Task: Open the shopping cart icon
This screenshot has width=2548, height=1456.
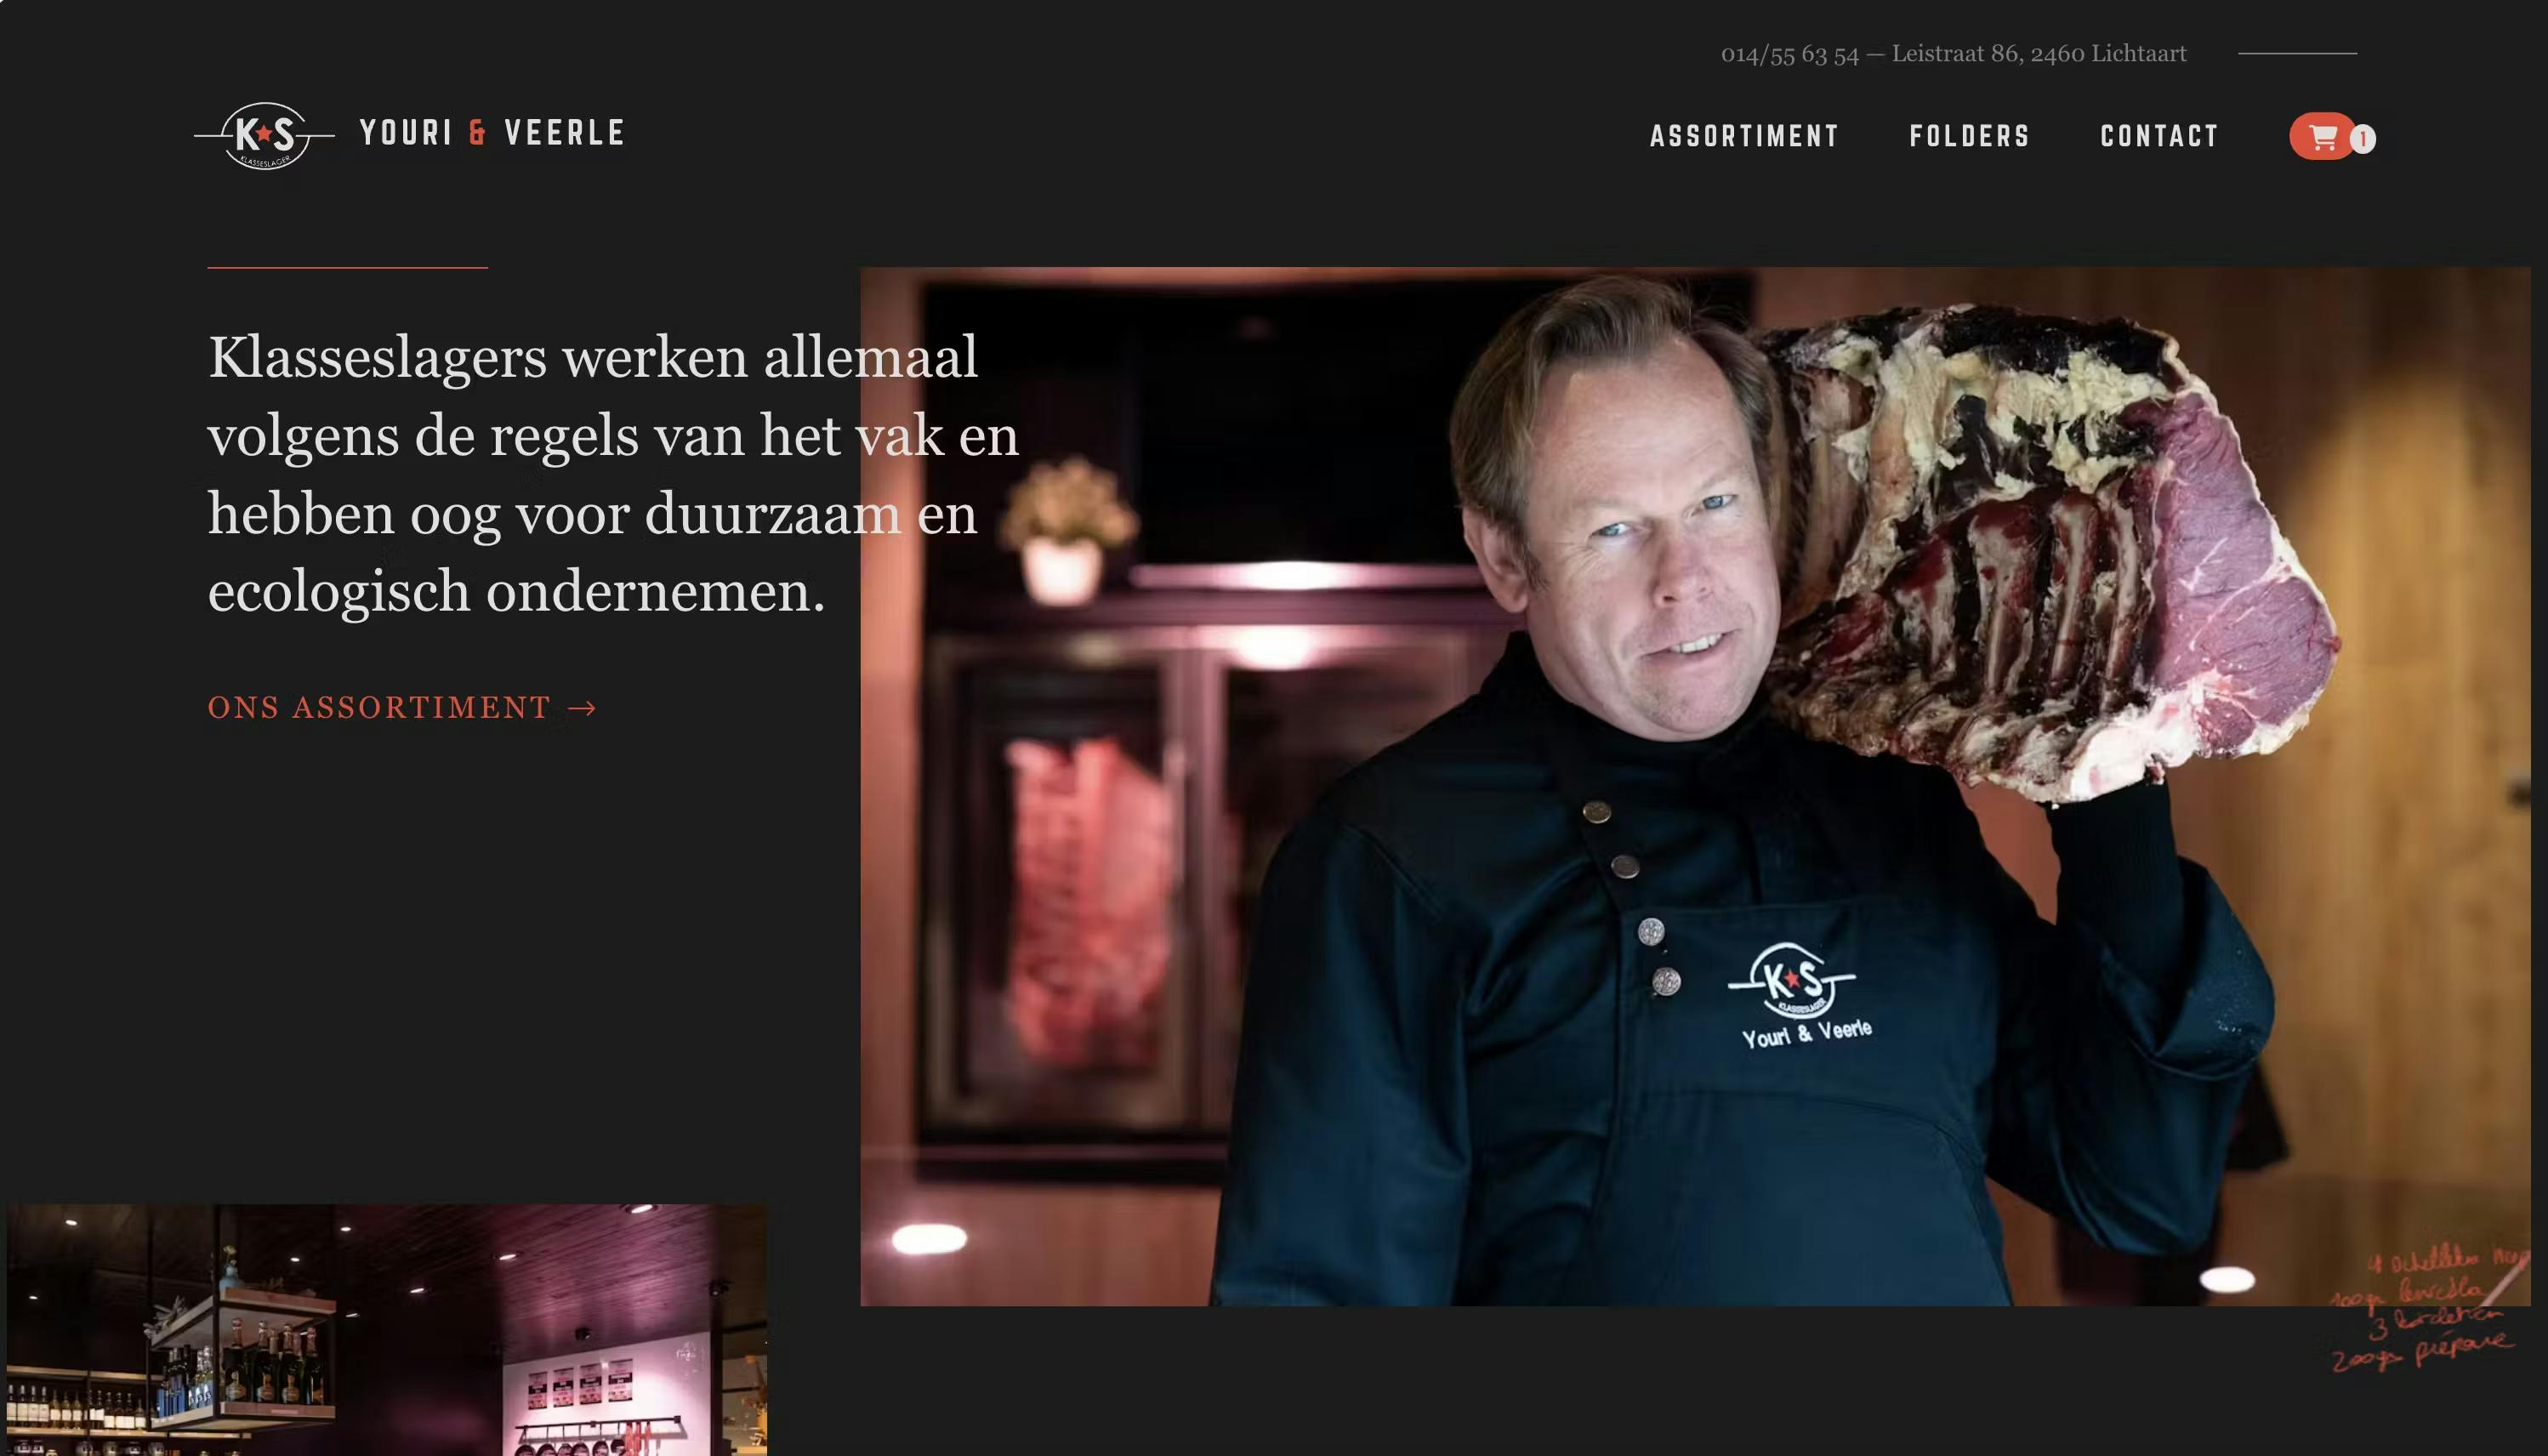Action: (x=2323, y=137)
